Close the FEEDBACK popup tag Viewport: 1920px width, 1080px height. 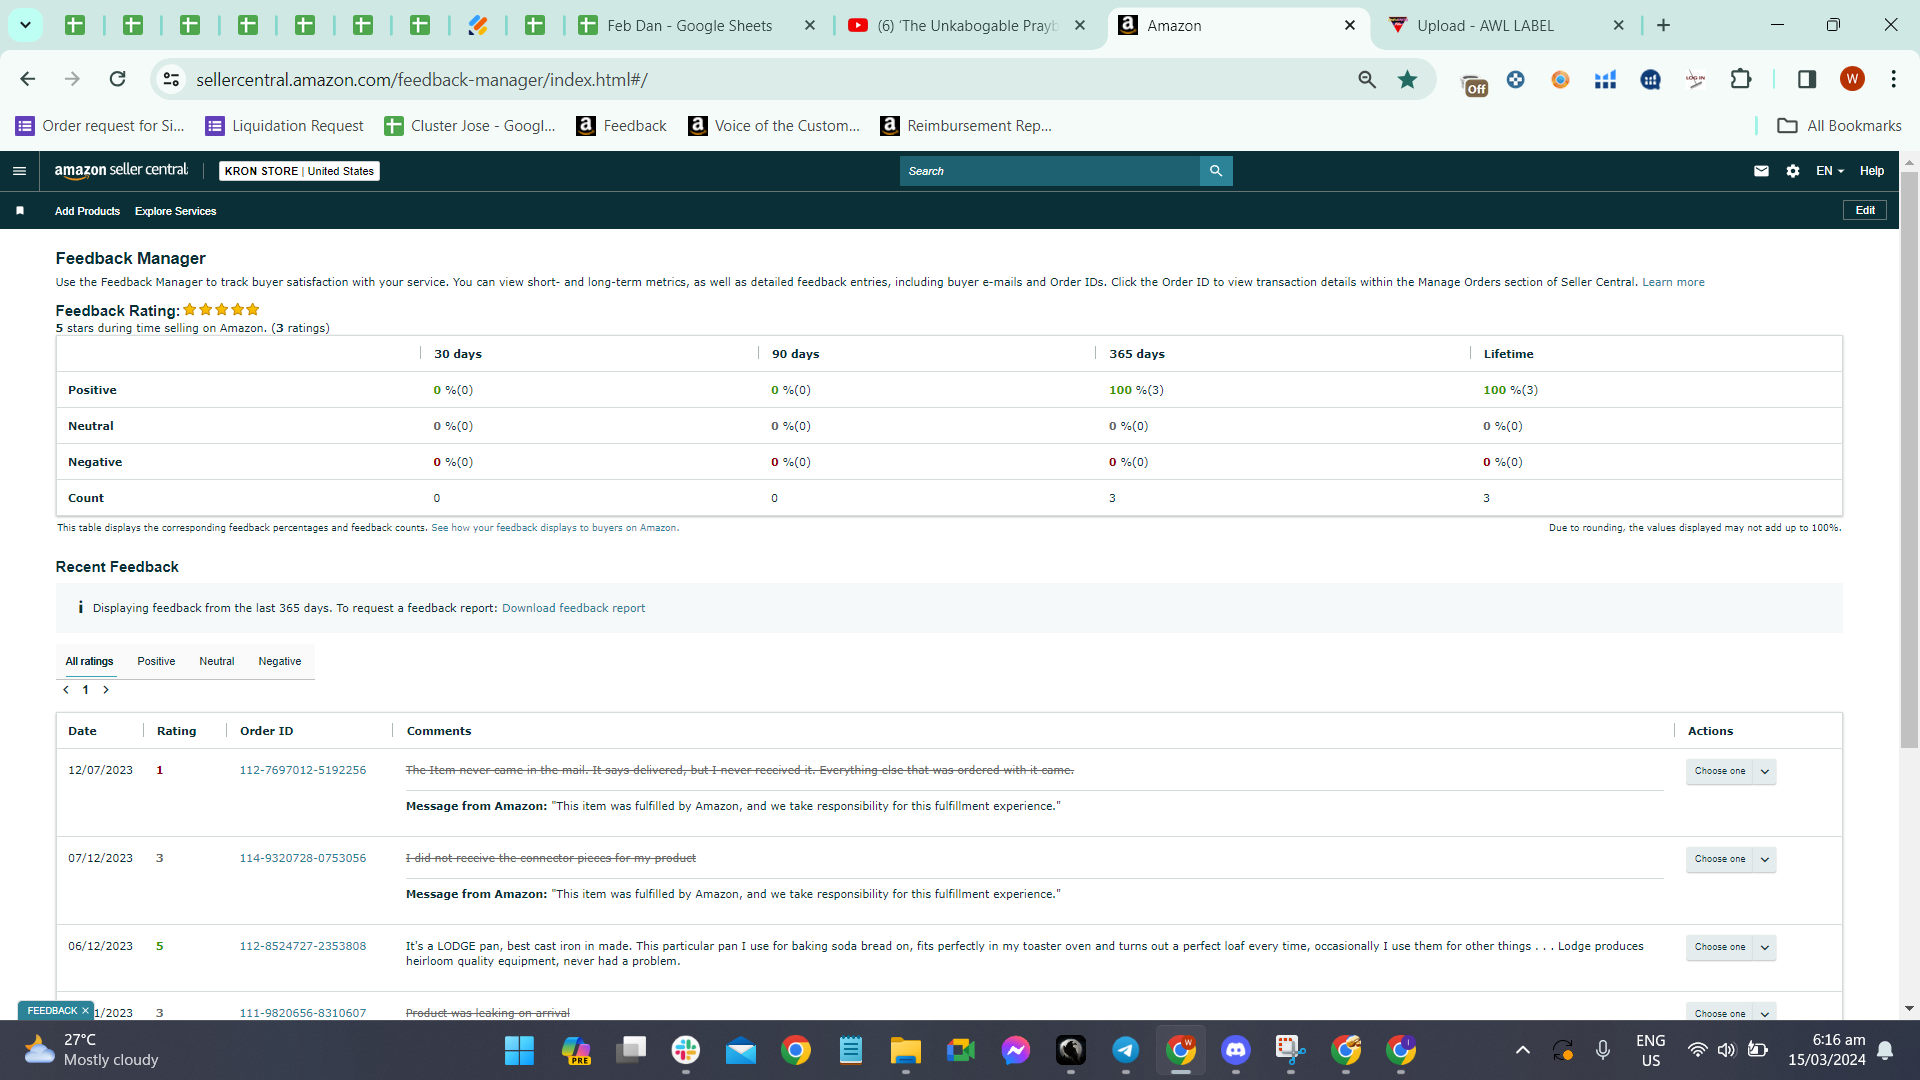(x=85, y=1011)
